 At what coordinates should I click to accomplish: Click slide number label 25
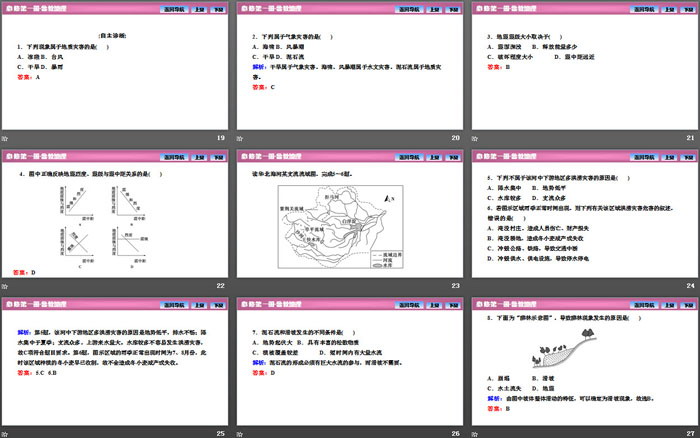221,434
